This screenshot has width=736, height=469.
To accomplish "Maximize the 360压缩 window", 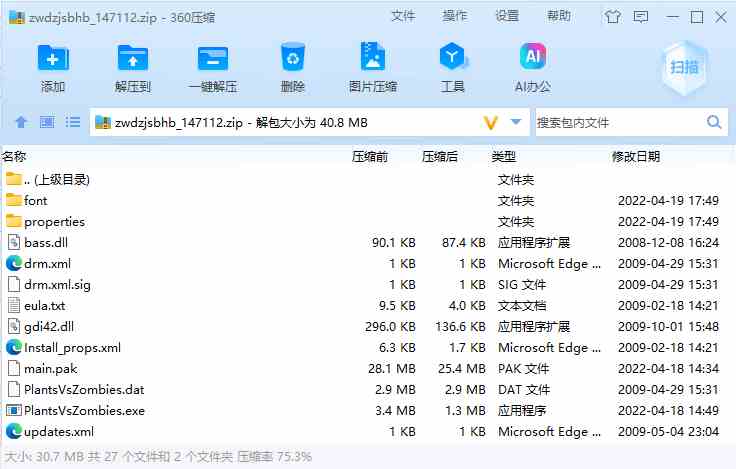I will point(697,17).
